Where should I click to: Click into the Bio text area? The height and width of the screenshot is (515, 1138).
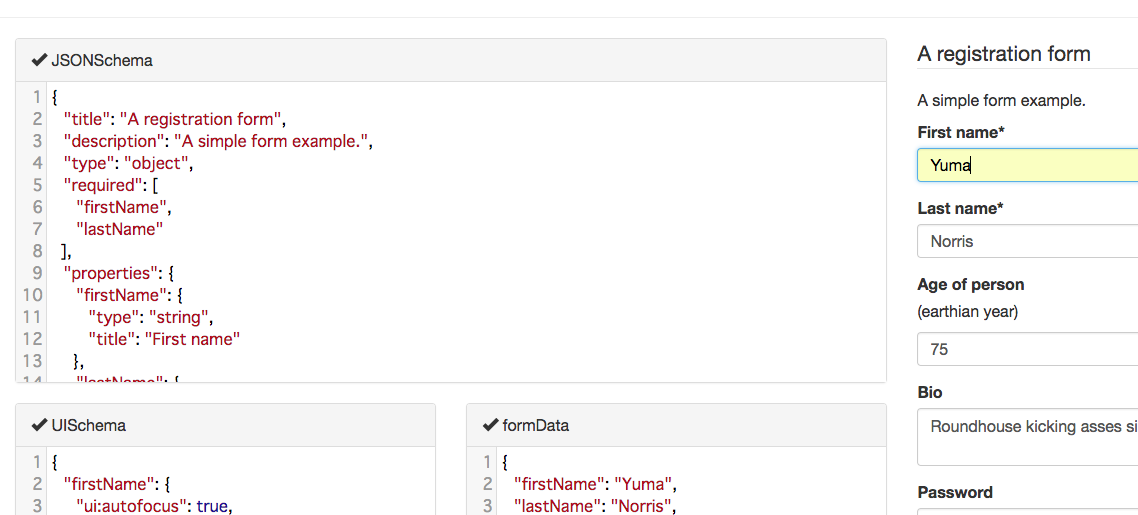[x=1028, y=437]
